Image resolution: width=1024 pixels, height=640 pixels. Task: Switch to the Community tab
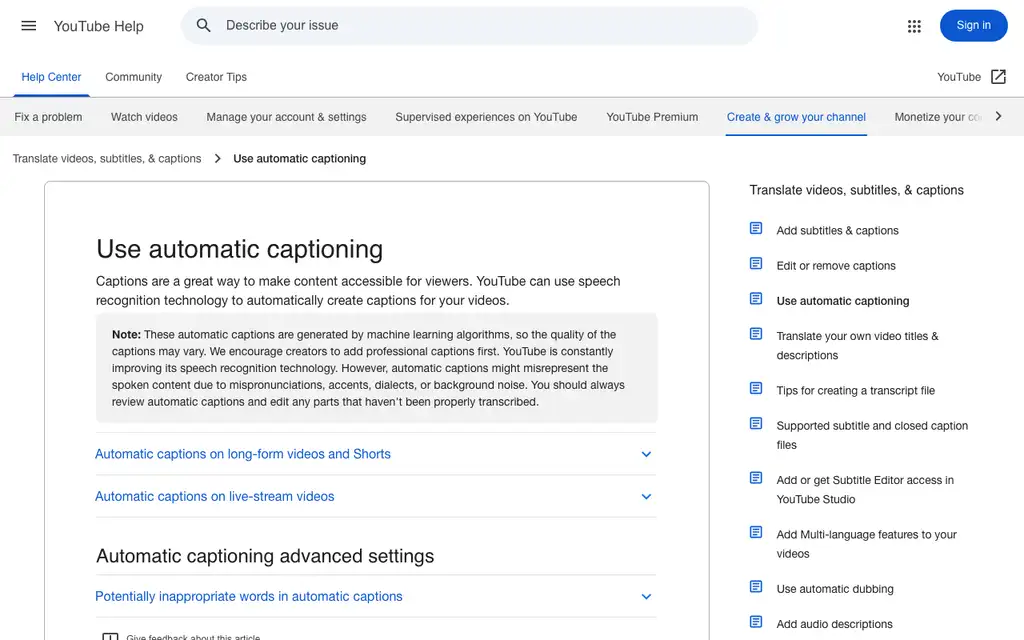tap(133, 77)
